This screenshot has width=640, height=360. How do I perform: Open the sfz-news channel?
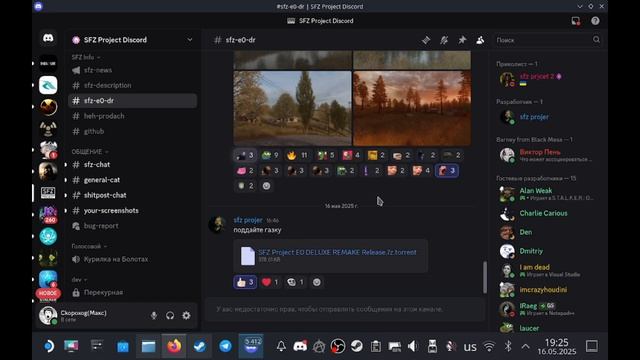click(x=133, y=70)
